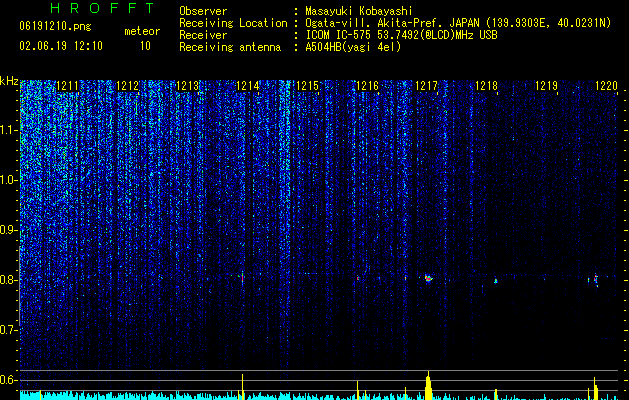Image resolution: width=629 pixels, height=400 pixels.
Task: Select the A504HB(yagi 4el) antenna text
Action: 353,47
